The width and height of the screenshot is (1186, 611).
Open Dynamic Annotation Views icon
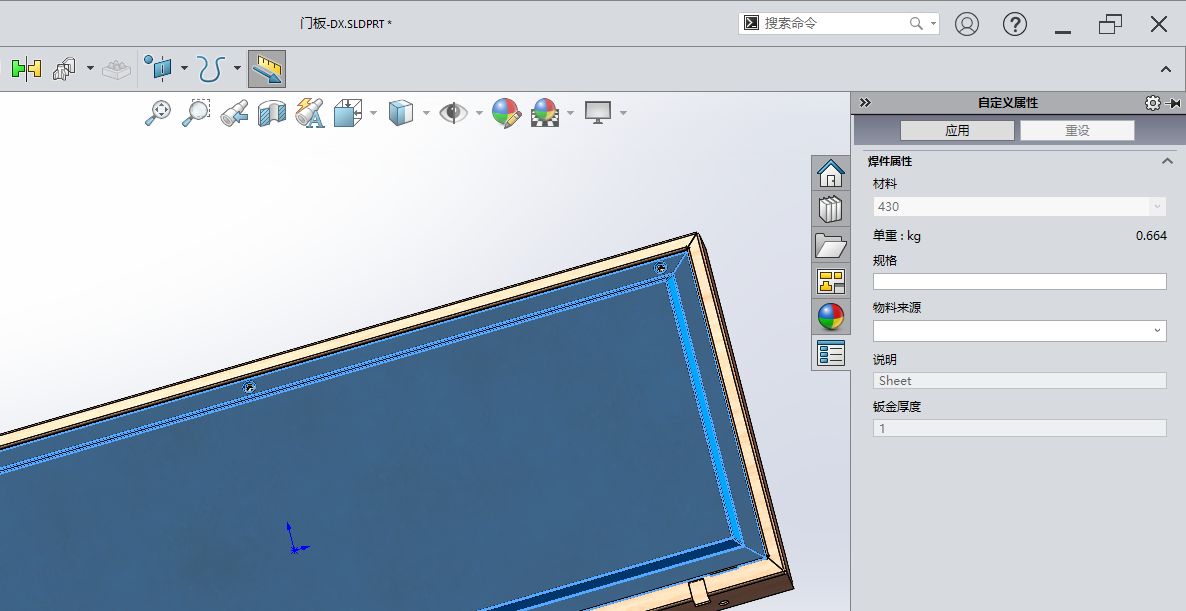pos(310,113)
